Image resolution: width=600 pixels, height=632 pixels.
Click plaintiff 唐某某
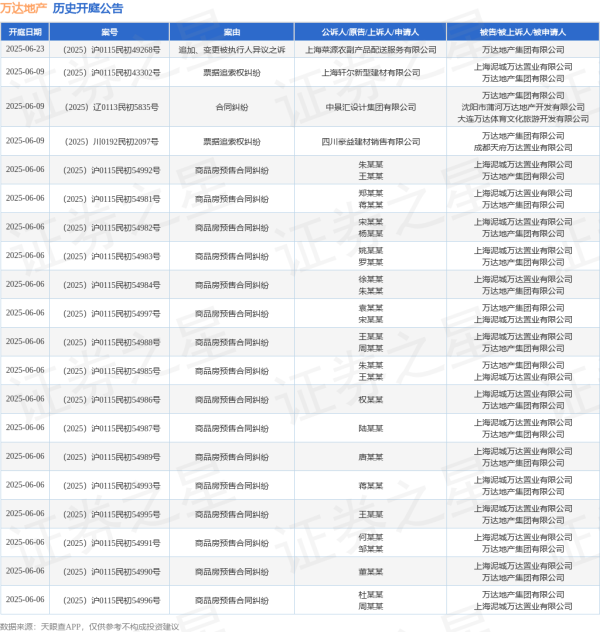click(x=370, y=457)
